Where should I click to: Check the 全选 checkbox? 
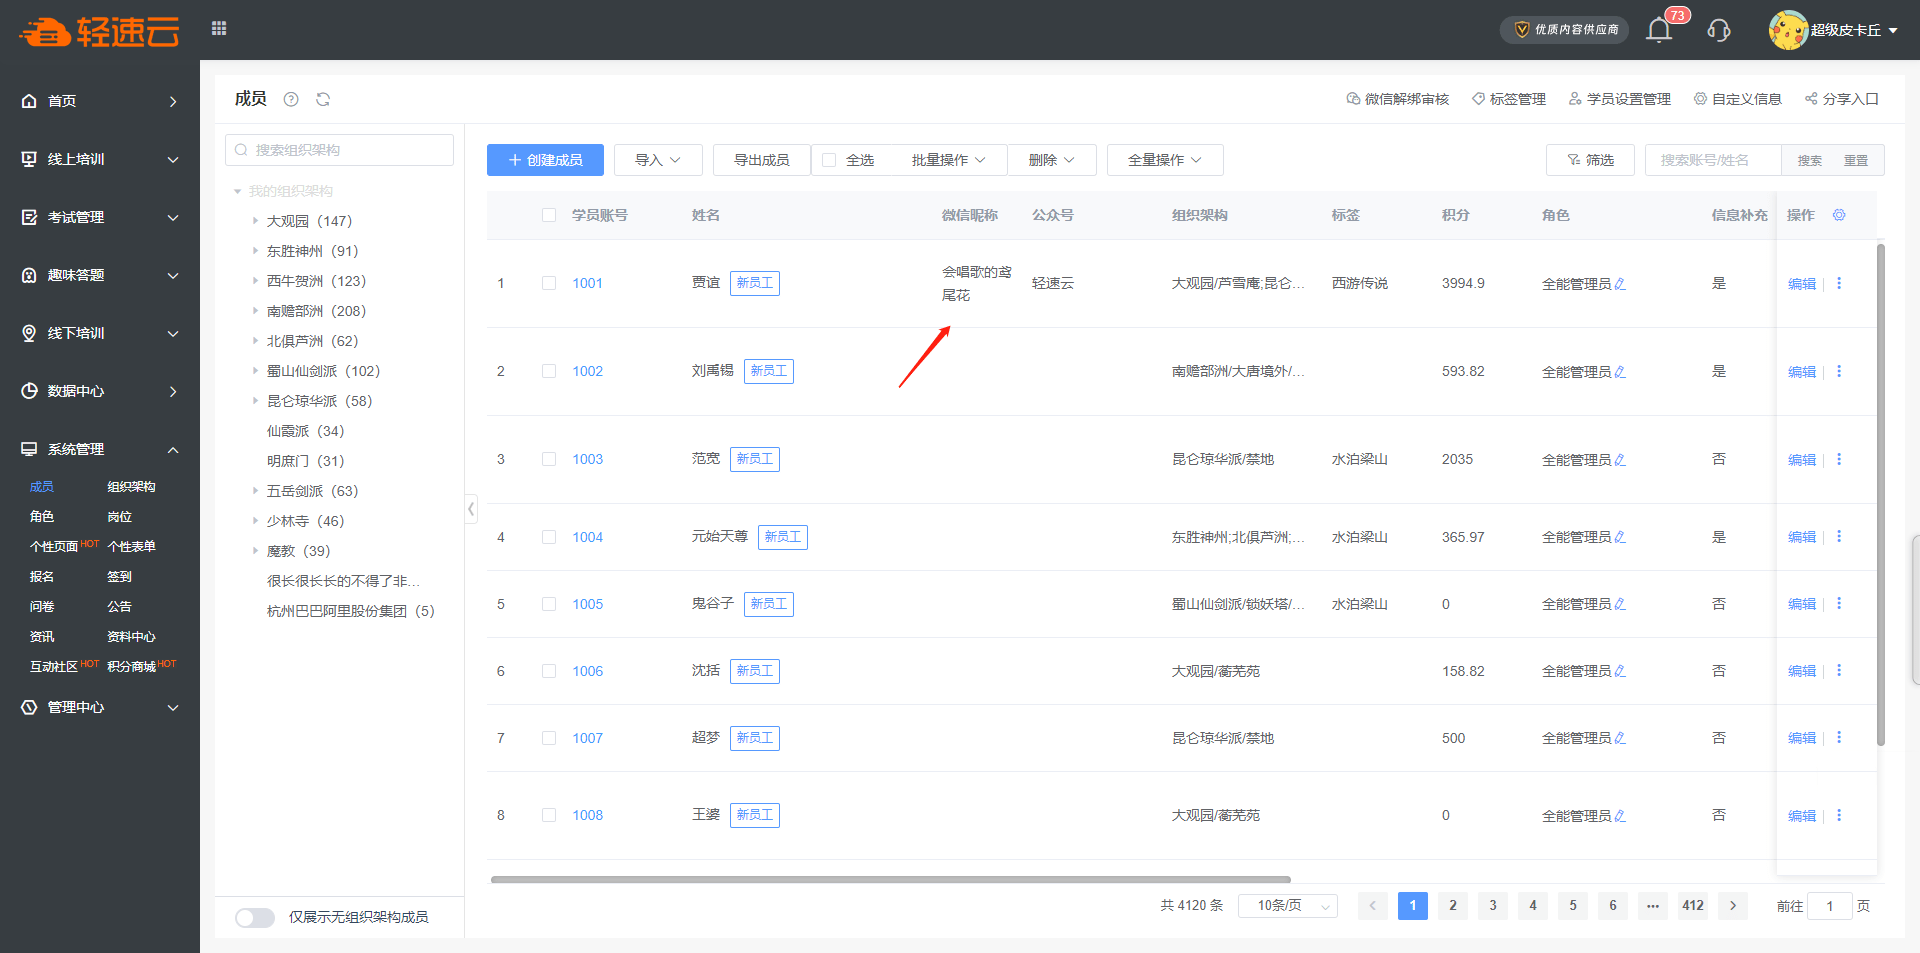pos(829,160)
